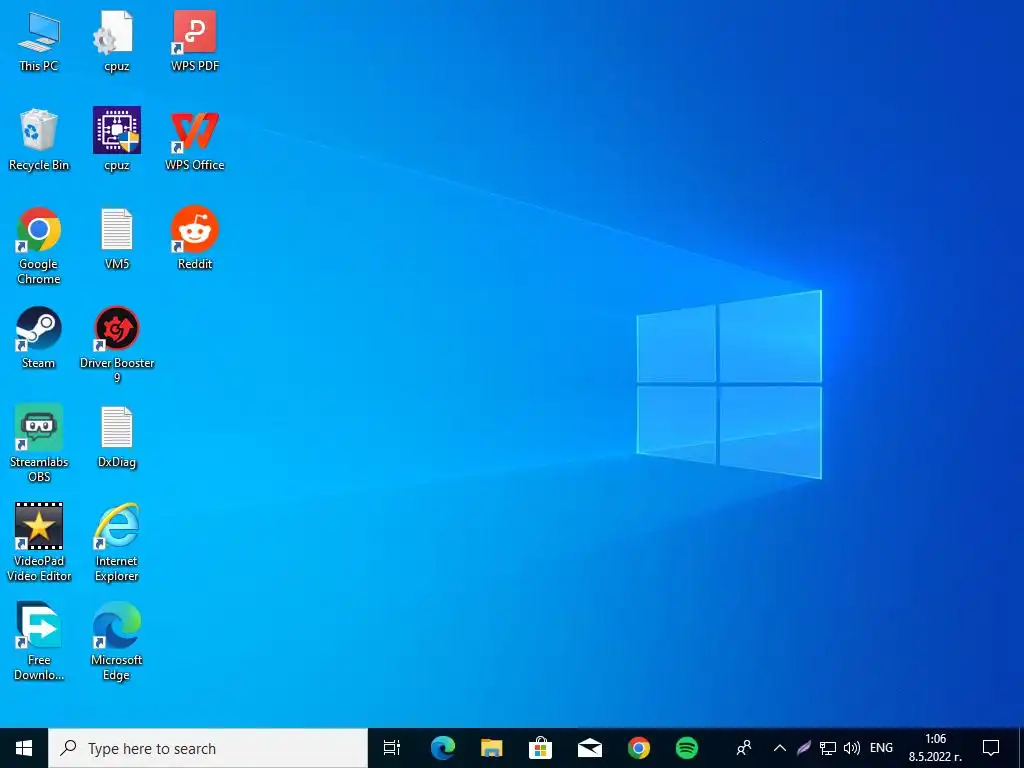Open the Mail app from the taskbar
1024x768 pixels.
[x=590, y=748]
